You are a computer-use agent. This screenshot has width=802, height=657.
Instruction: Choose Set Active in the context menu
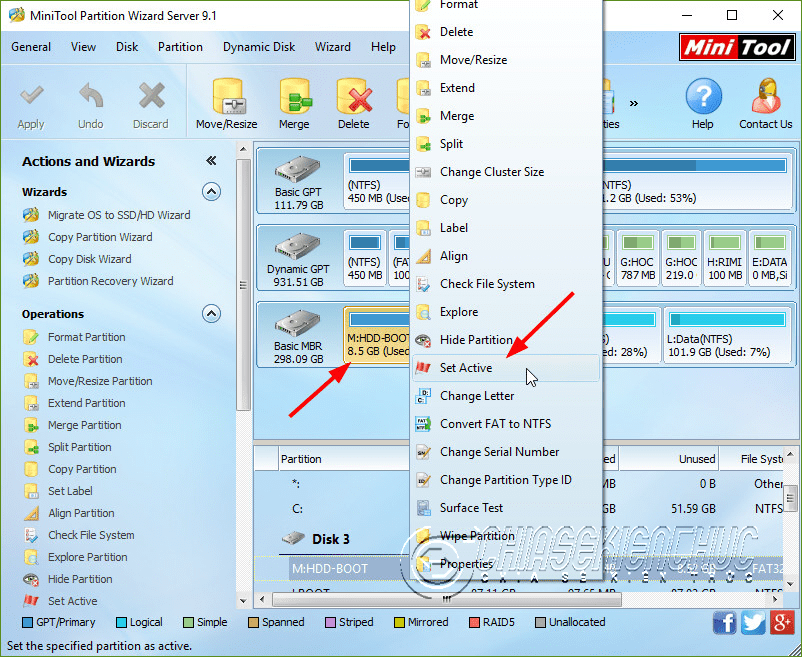coord(505,368)
